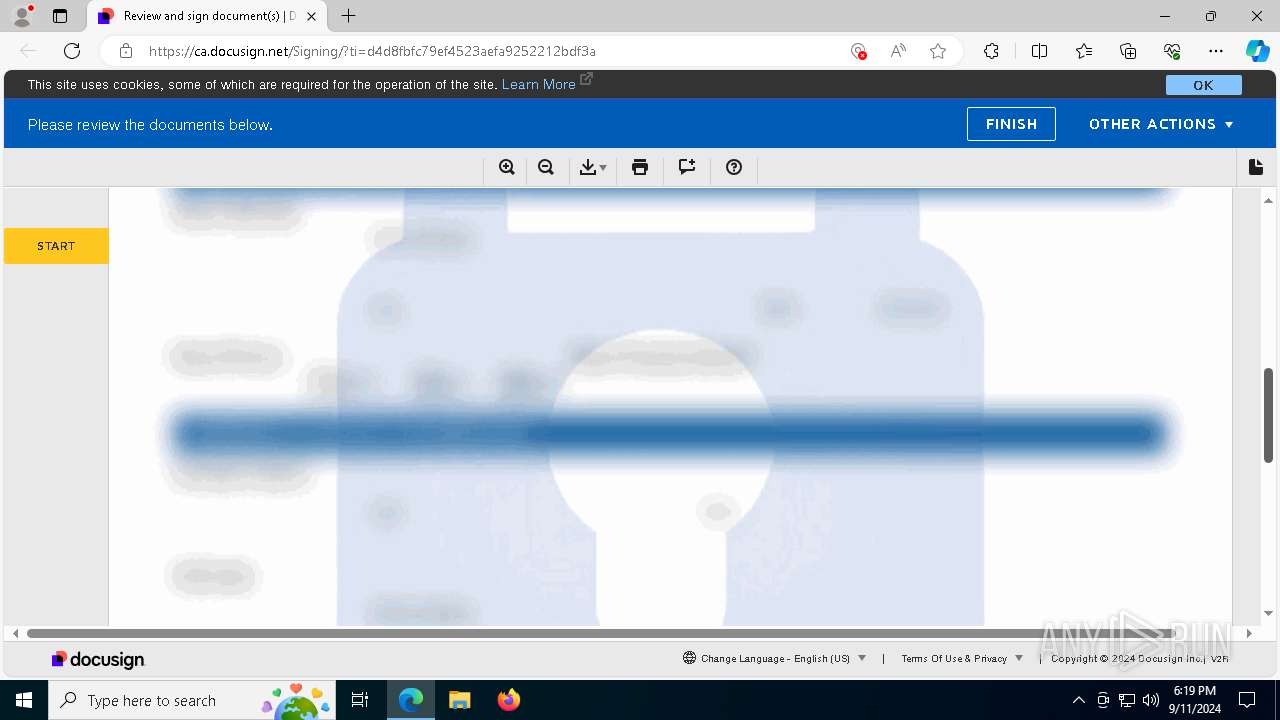Open the notification center

(1247, 700)
